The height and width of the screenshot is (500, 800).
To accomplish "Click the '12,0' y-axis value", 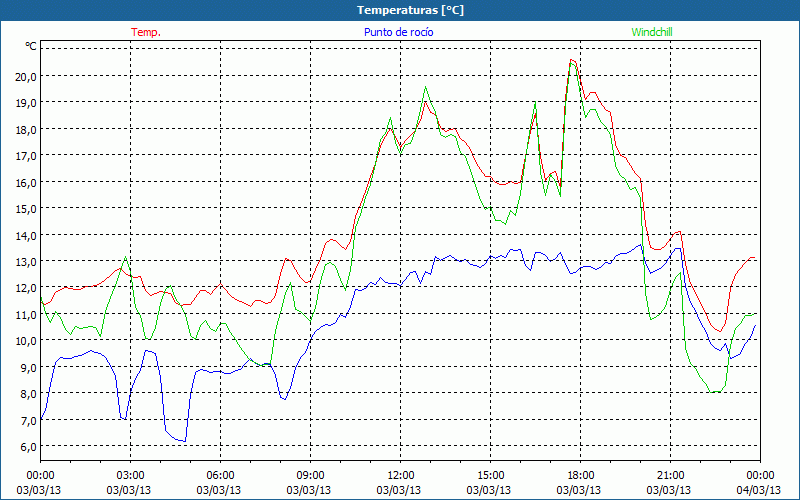I will coord(26,288).
